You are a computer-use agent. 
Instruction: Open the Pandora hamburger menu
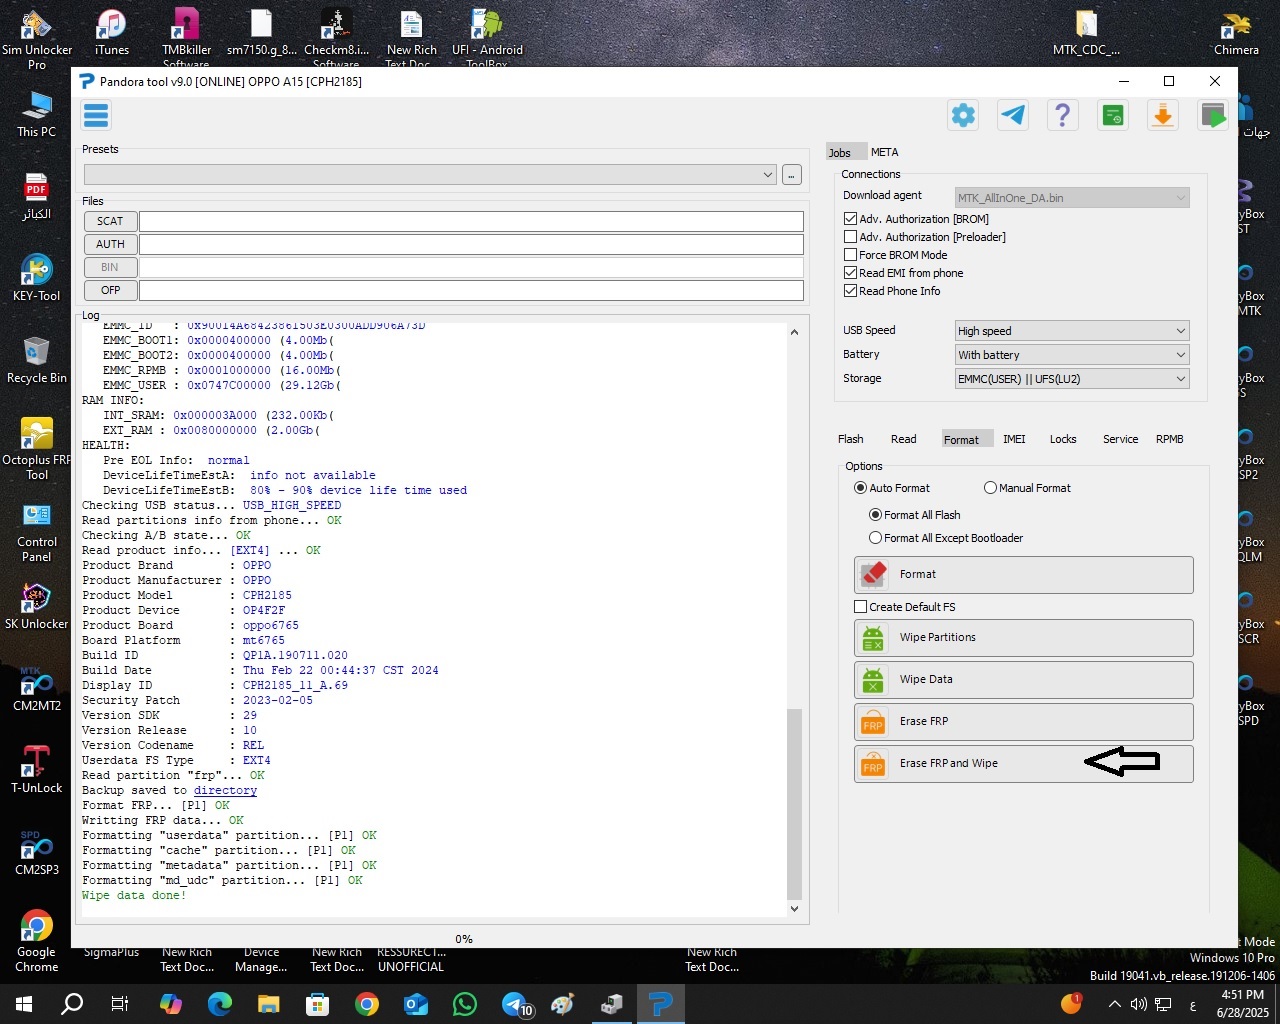pyautogui.click(x=96, y=116)
